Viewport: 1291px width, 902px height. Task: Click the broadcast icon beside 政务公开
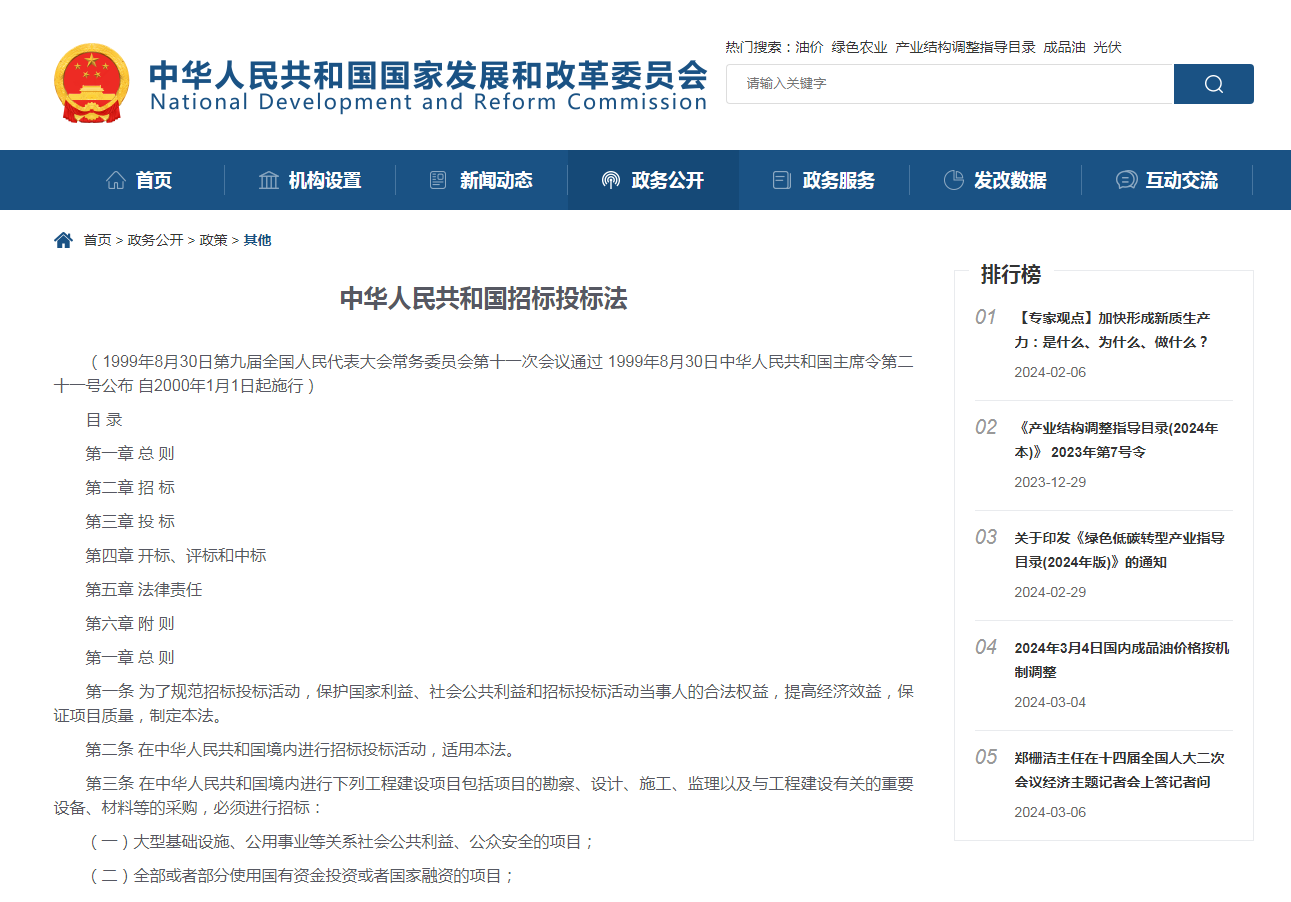click(x=610, y=180)
